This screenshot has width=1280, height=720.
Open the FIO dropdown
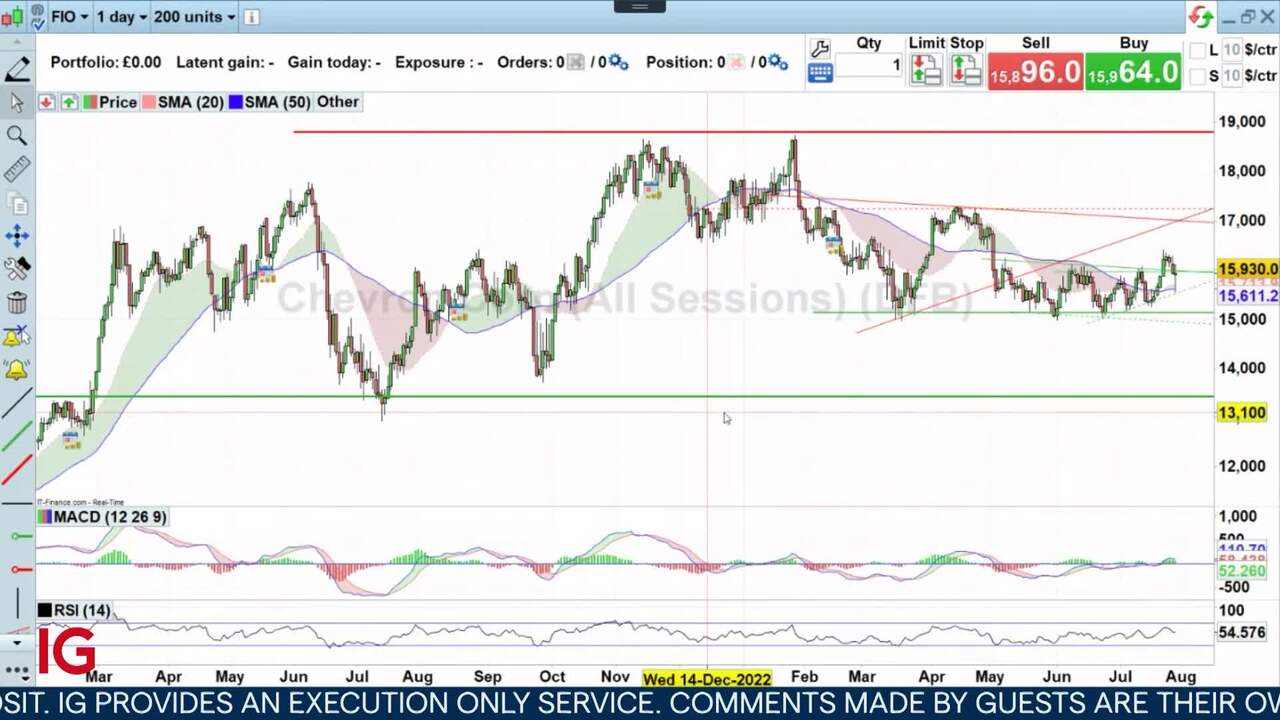pos(69,17)
